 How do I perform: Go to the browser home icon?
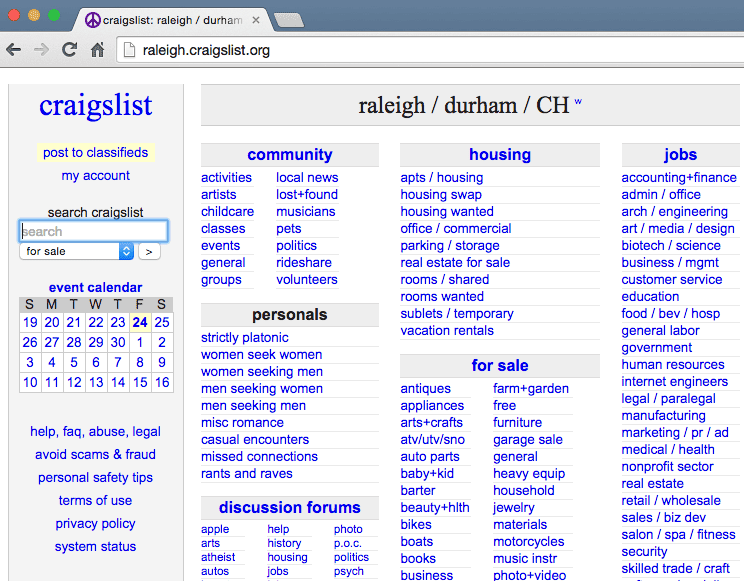(x=97, y=49)
